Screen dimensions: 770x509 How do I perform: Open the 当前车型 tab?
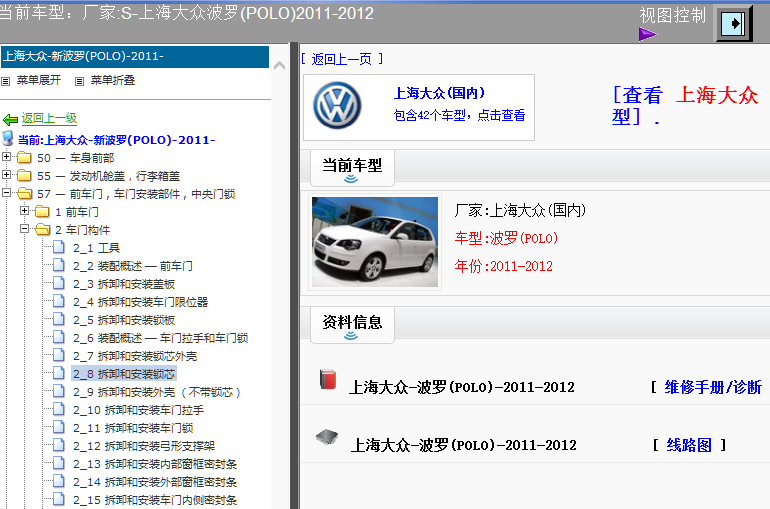click(352, 168)
